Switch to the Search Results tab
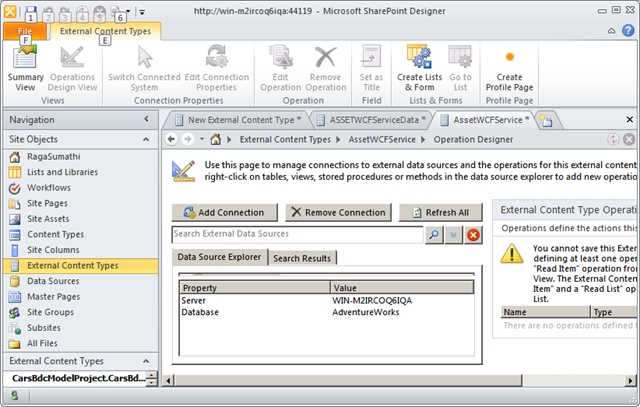Viewport: 640px width, 407px height. click(302, 258)
